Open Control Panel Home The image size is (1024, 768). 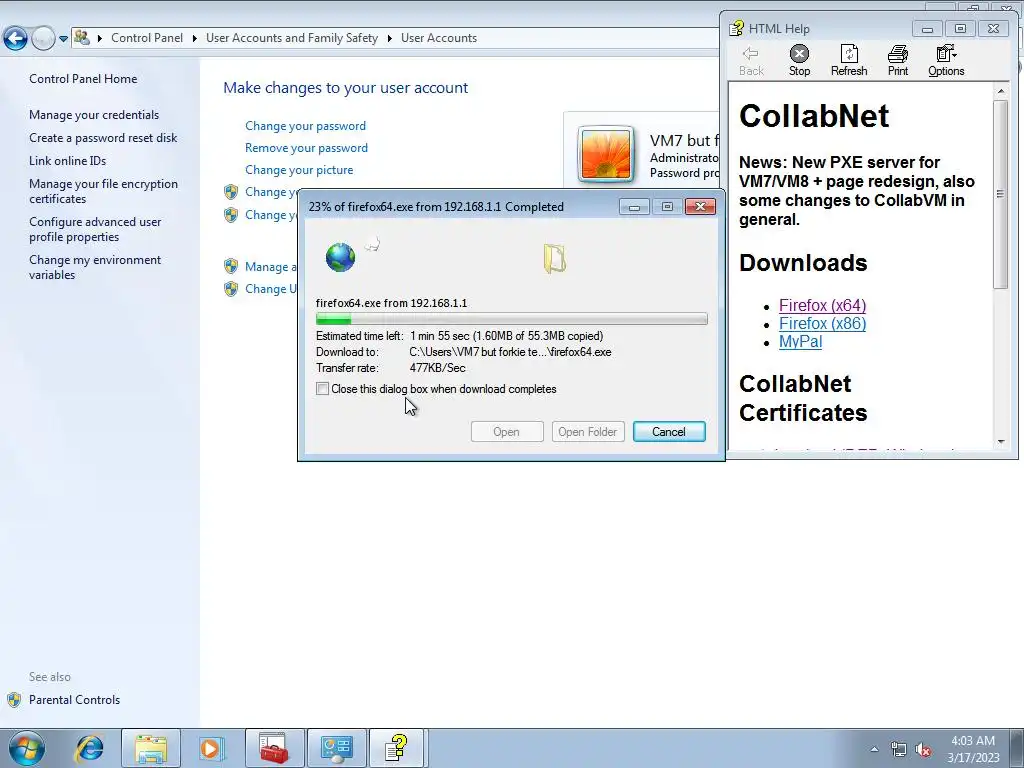pyautogui.click(x=83, y=79)
